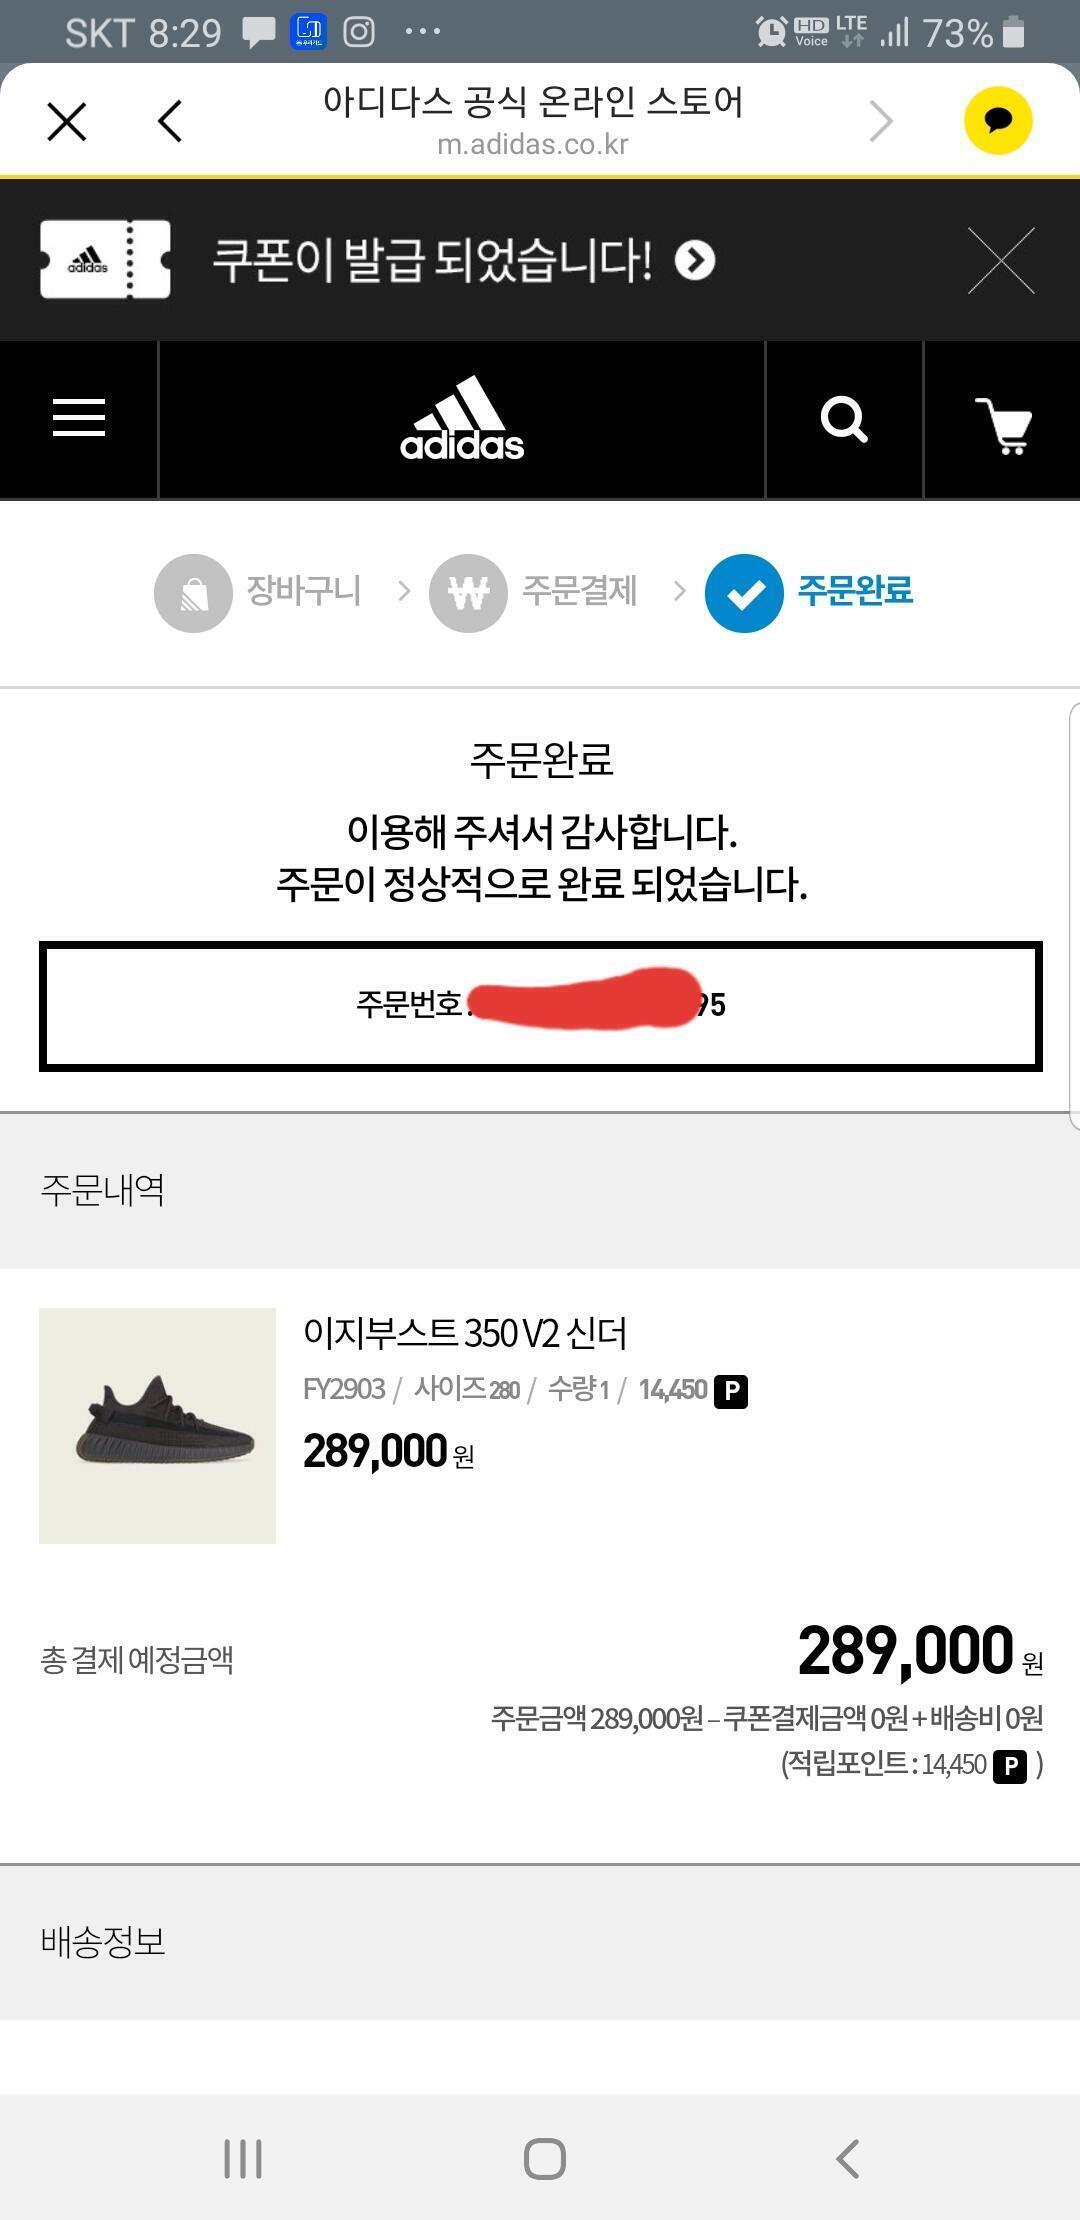
Task: Tap the points P badge by 적립포인트
Action: click(1010, 1767)
